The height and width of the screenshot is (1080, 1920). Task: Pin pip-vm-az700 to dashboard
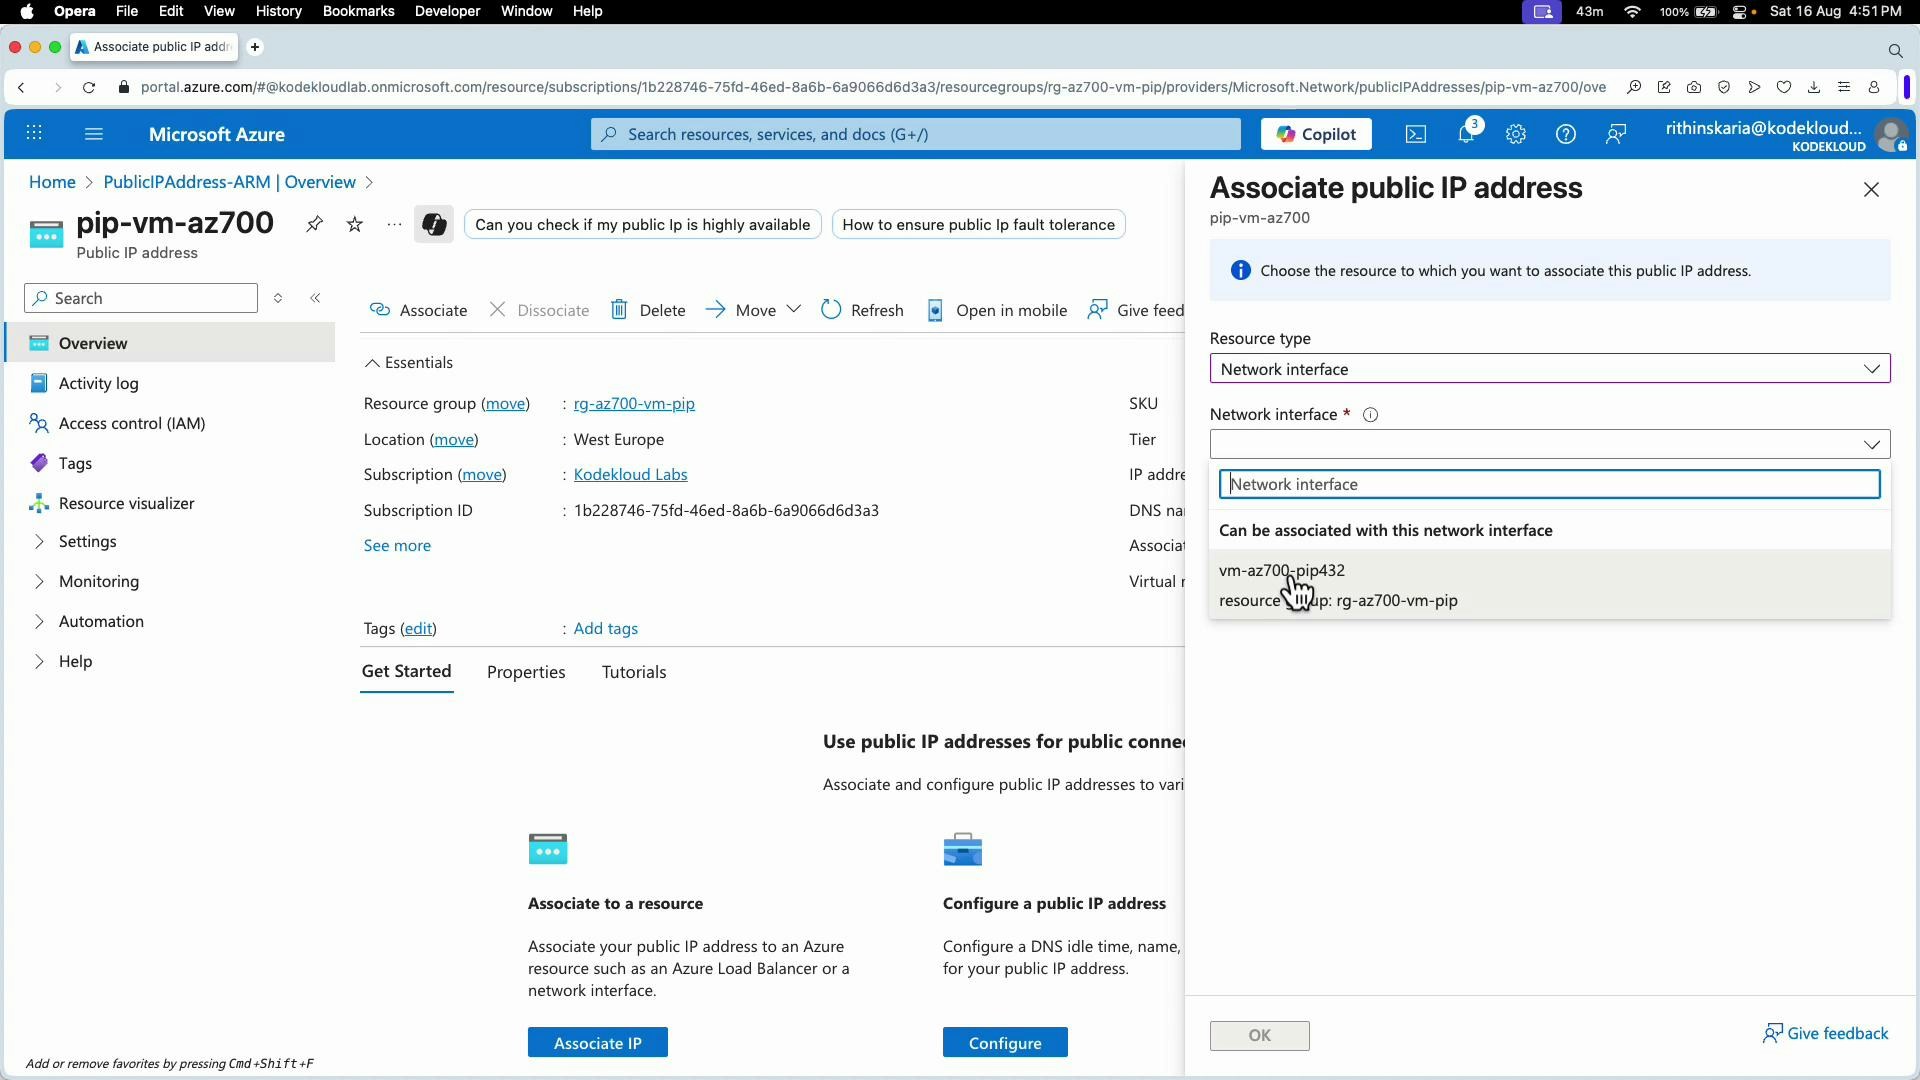pyautogui.click(x=314, y=224)
